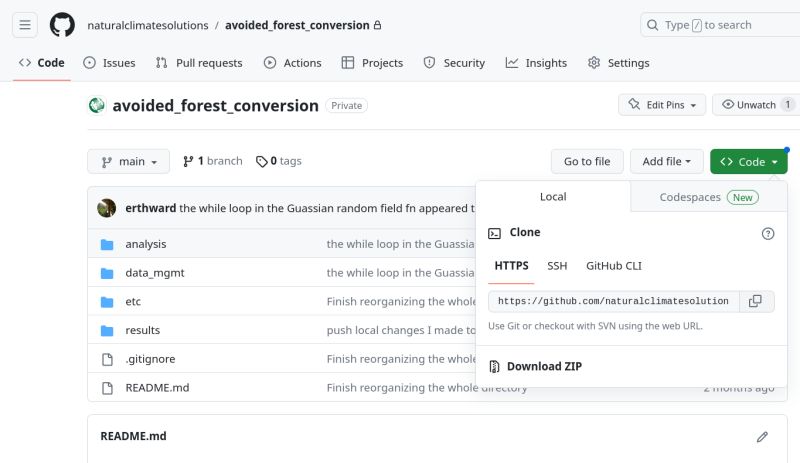Expand the Edit Pins dropdown
This screenshot has height=463, width=800.
pos(662,105)
